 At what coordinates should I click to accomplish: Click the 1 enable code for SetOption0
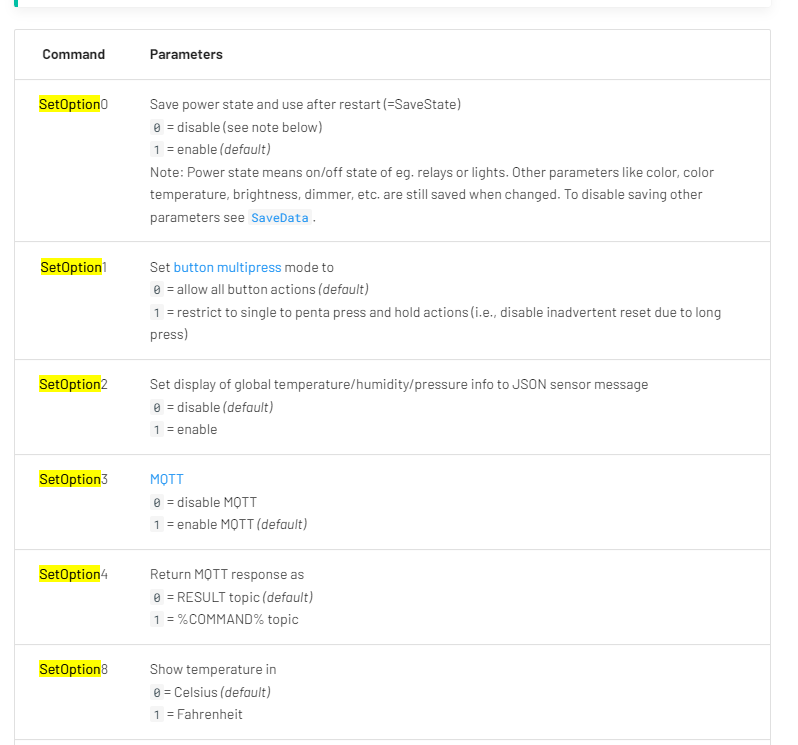(x=157, y=150)
